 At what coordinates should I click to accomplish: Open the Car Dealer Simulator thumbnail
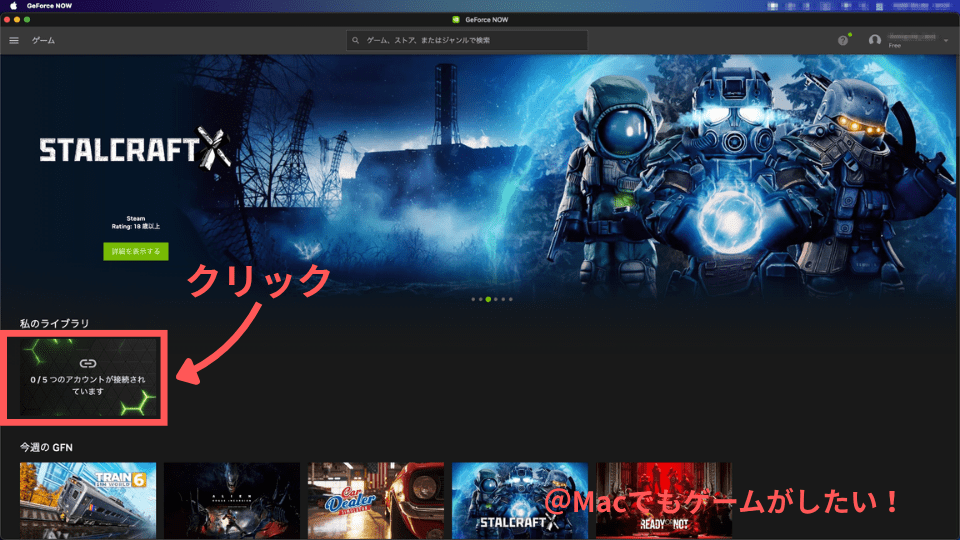coord(375,500)
